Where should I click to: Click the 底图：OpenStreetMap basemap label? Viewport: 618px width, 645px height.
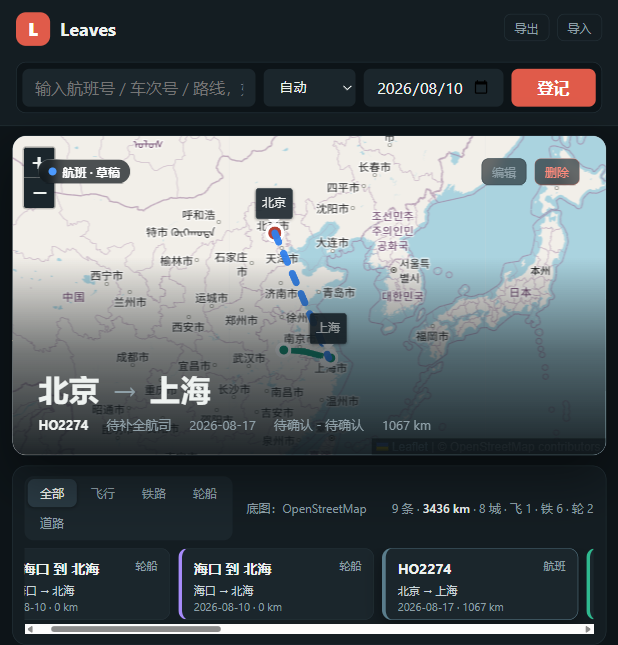click(306, 509)
